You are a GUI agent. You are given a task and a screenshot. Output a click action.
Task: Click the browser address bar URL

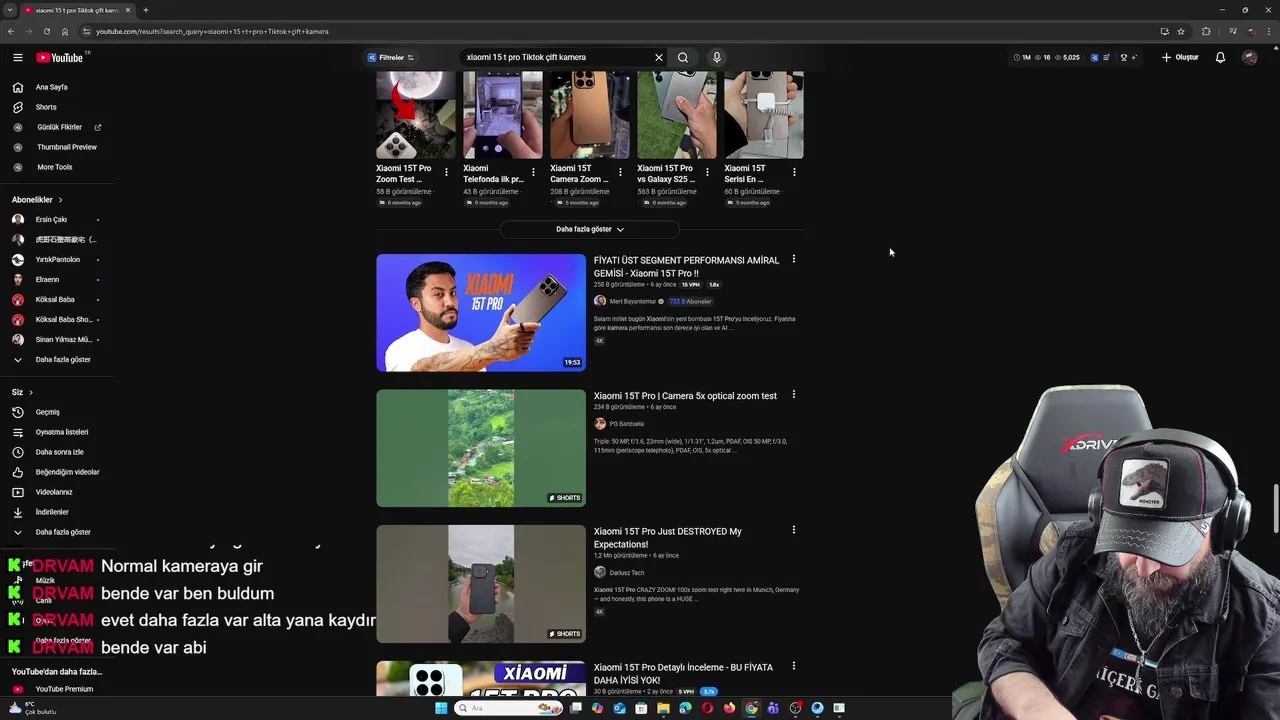point(212,32)
